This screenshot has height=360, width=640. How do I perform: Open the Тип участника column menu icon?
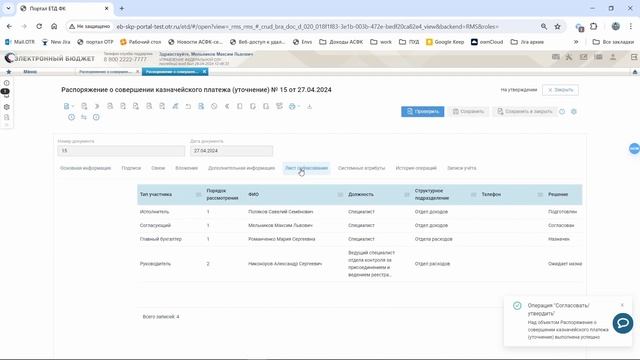198,195
